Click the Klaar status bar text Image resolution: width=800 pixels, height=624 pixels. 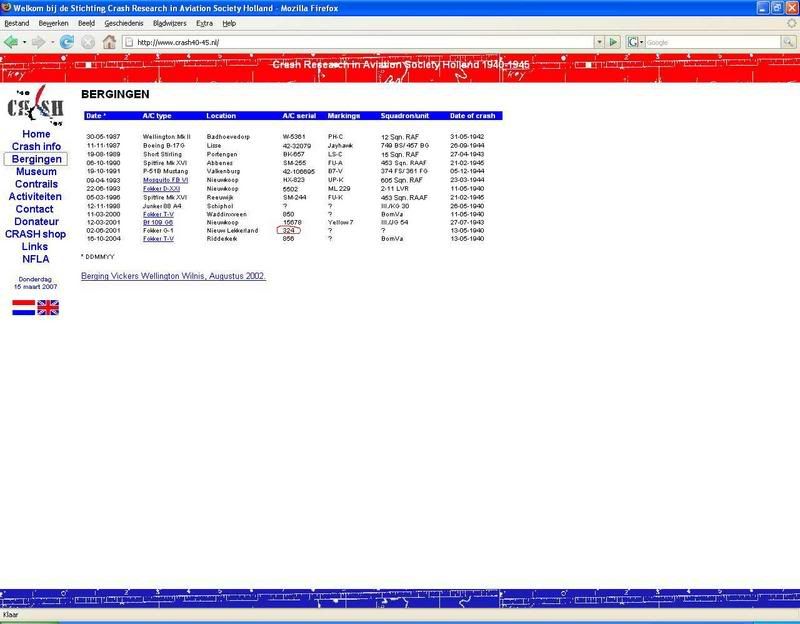point(10,615)
